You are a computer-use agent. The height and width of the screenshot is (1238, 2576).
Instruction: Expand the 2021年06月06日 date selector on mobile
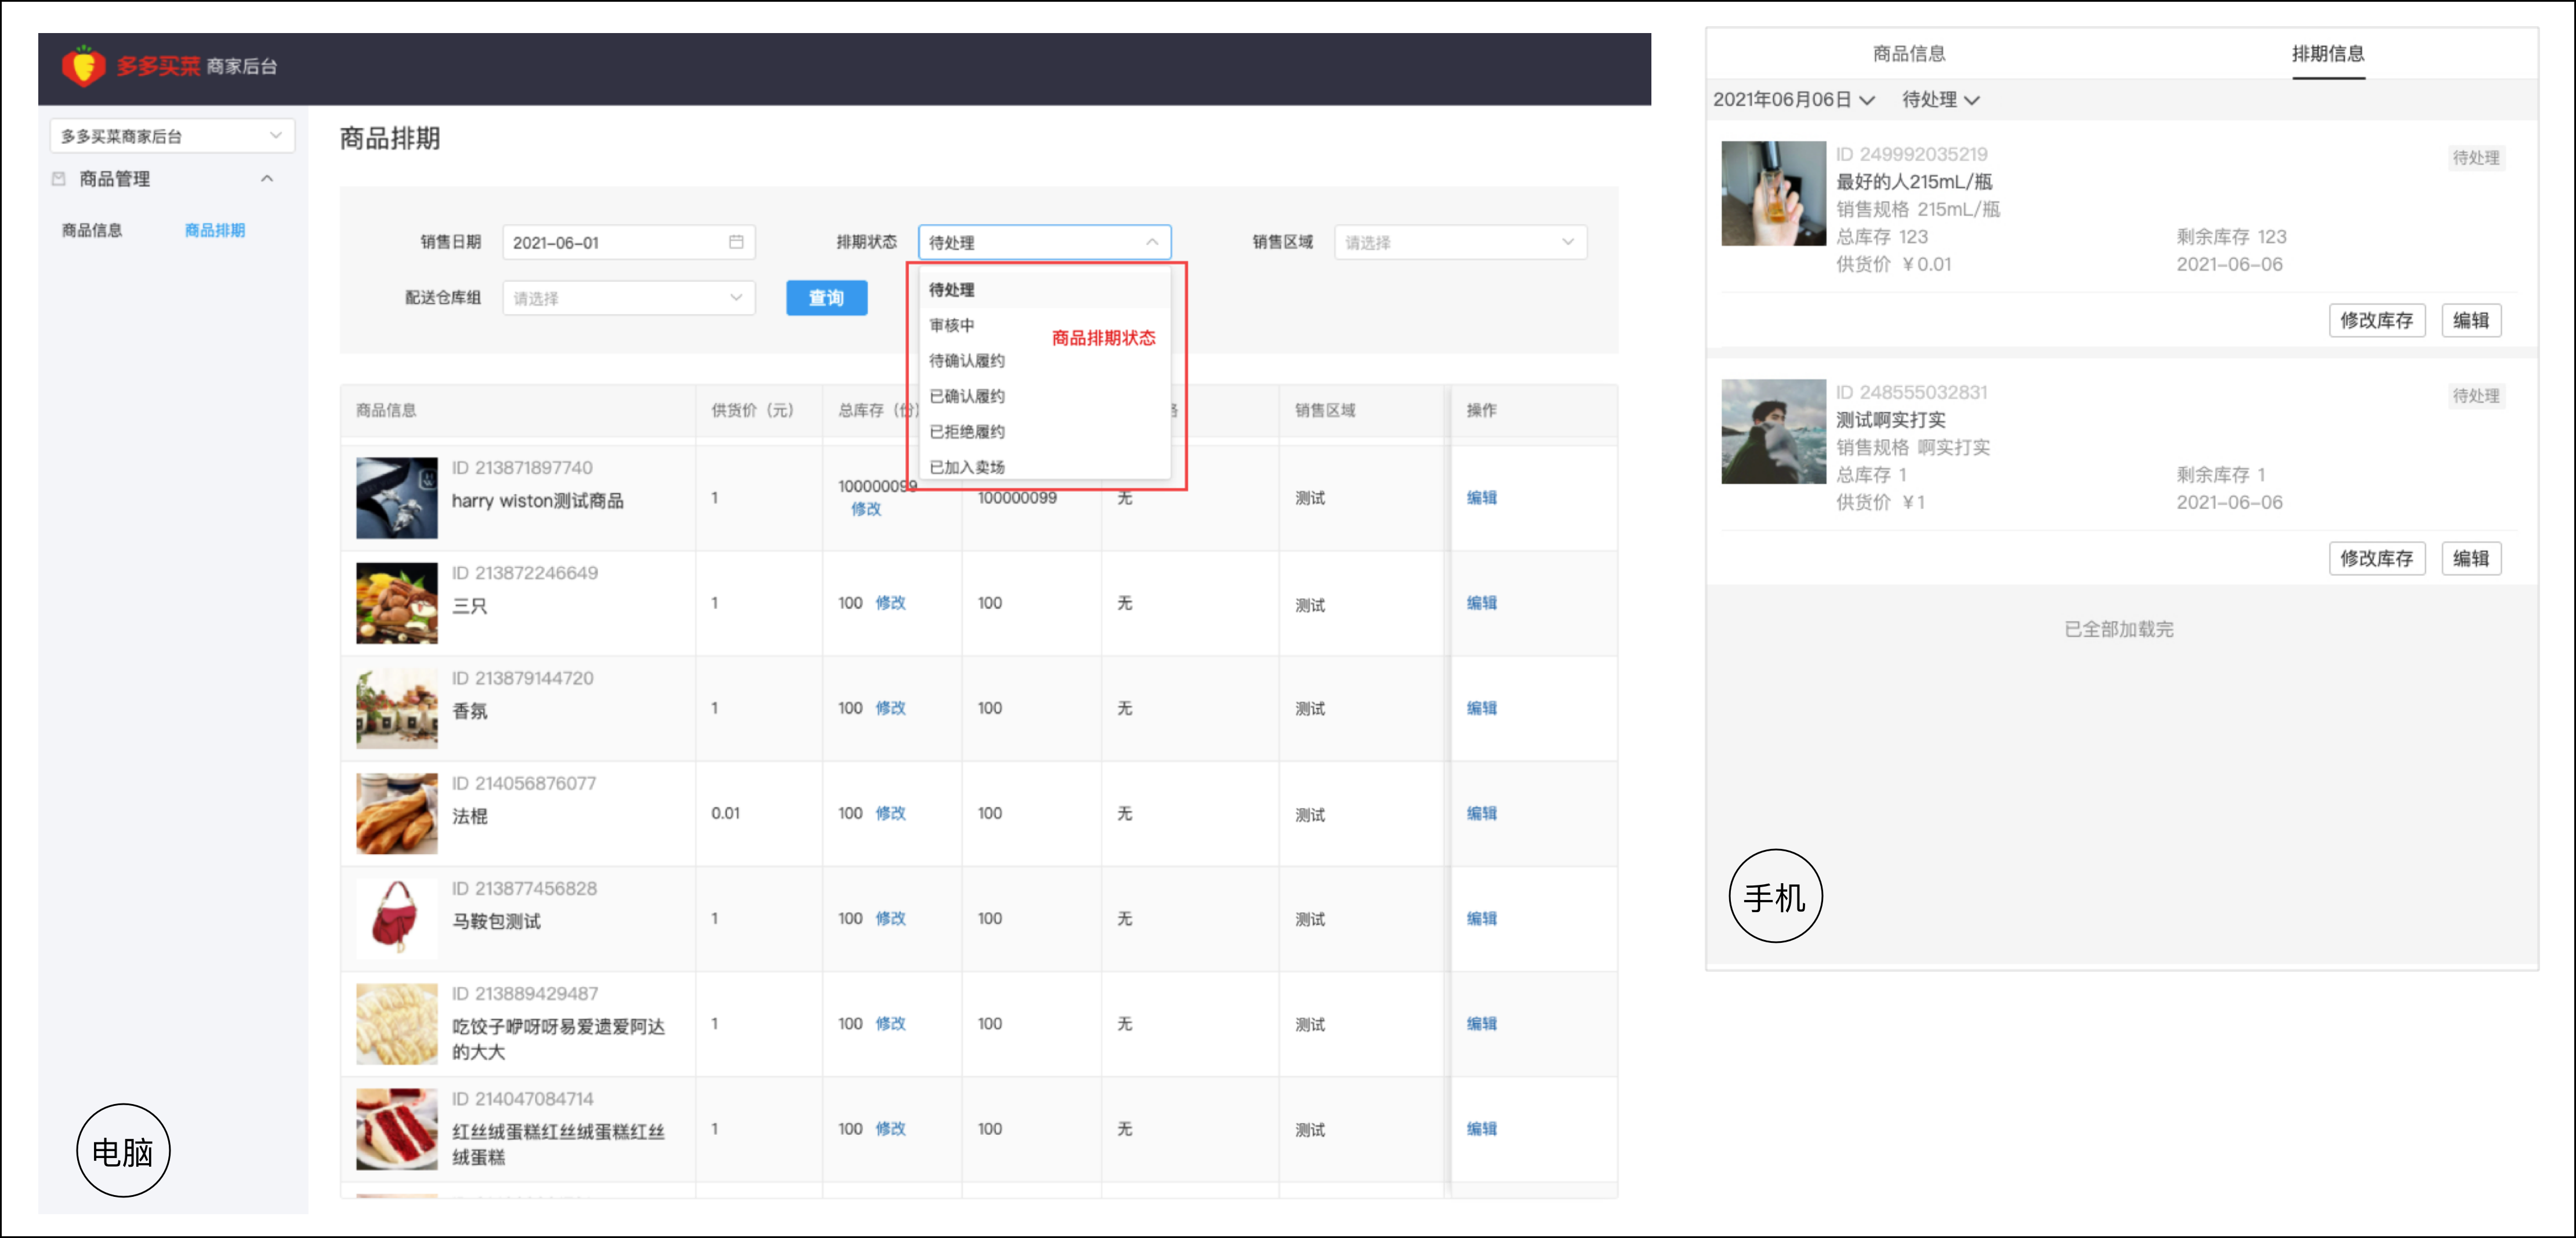(1793, 100)
